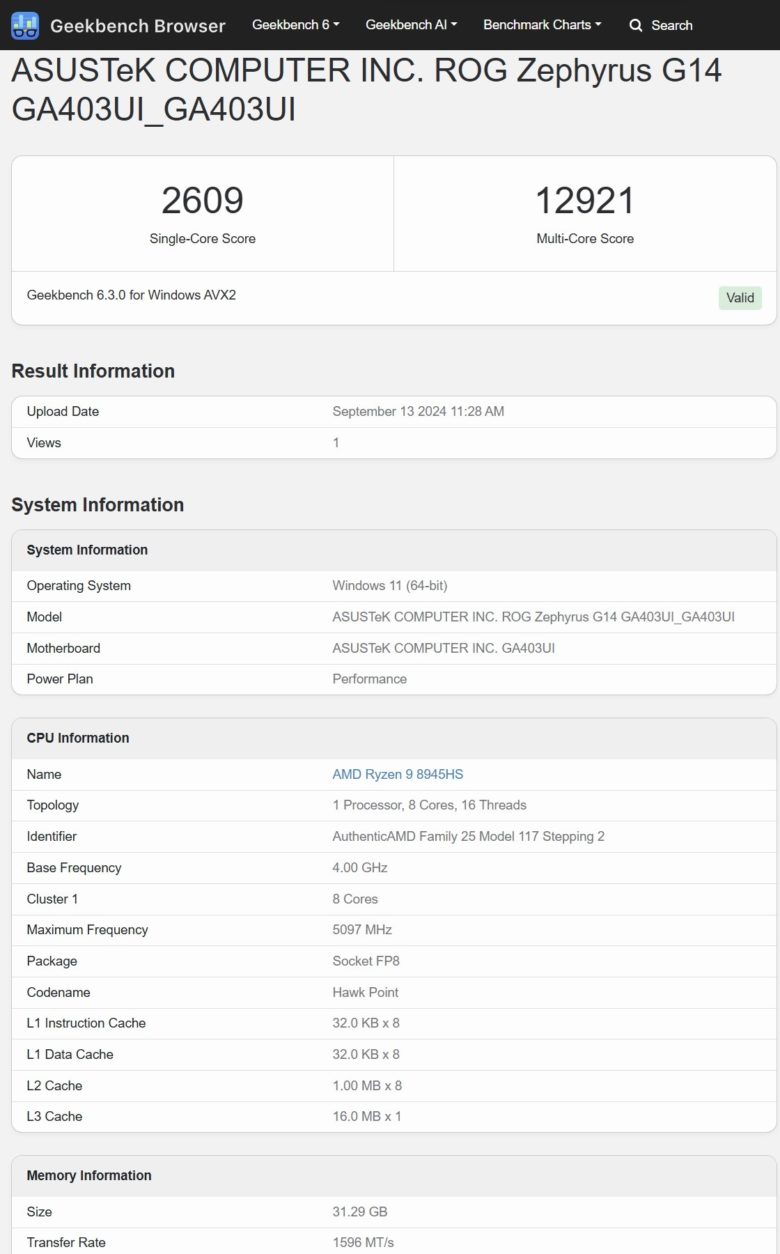Screen dimensions: 780x1254
Task: Click the ROG Zephyrus G14 page title
Action: 366,90
